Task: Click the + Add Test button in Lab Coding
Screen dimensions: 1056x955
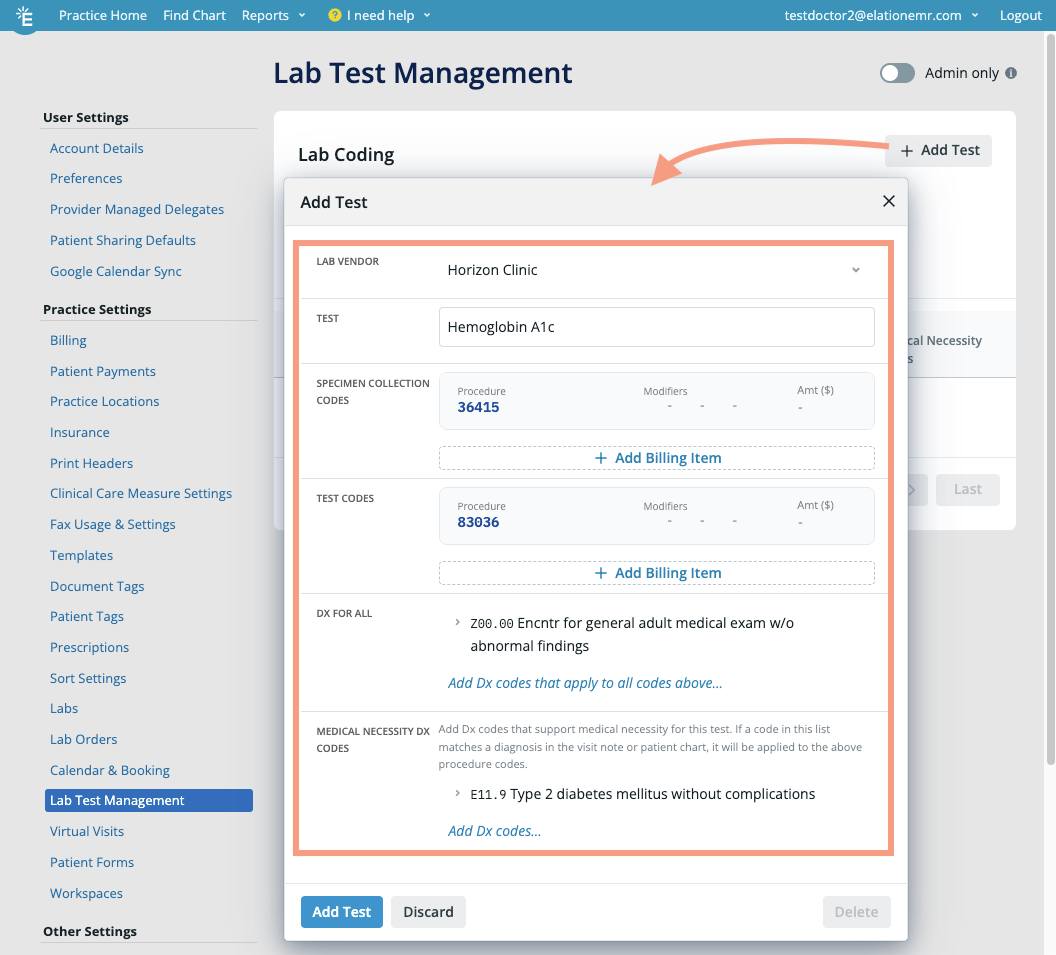Action: (939, 150)
